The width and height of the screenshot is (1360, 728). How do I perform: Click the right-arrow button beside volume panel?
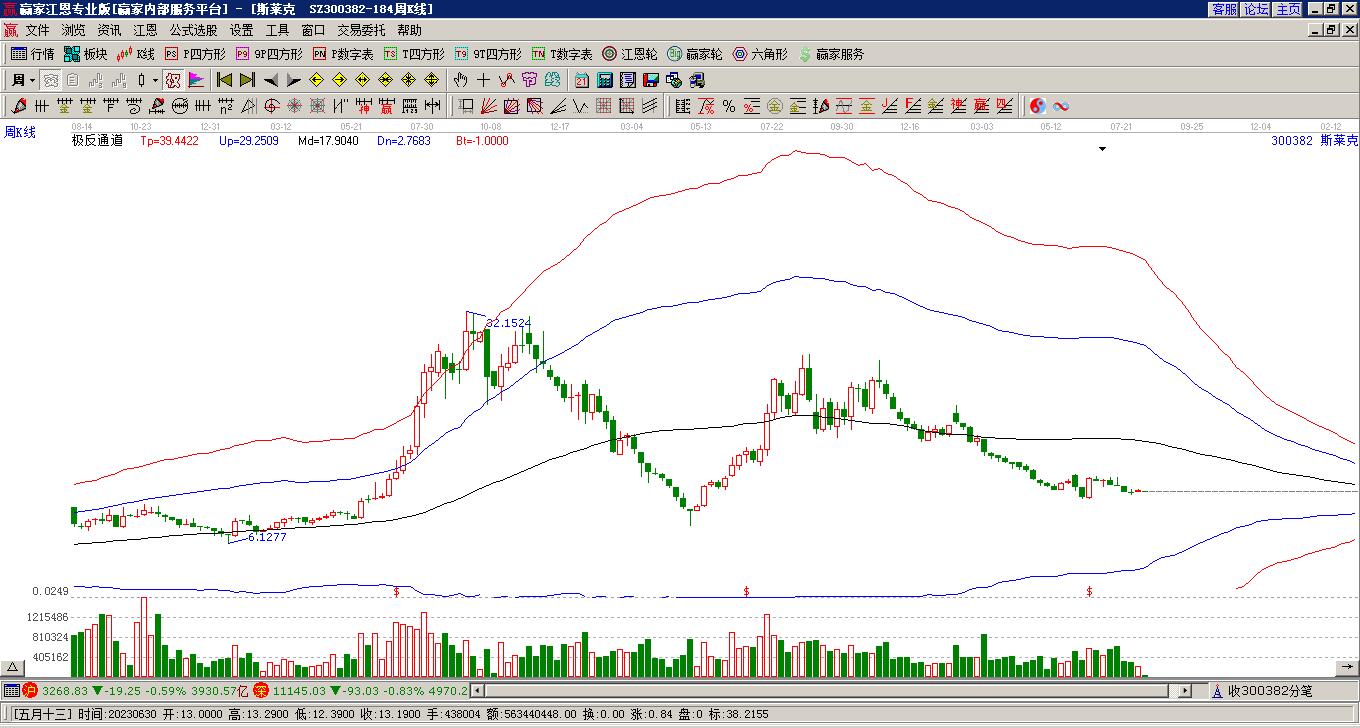pyautogui.click(x=1347, y=667)
